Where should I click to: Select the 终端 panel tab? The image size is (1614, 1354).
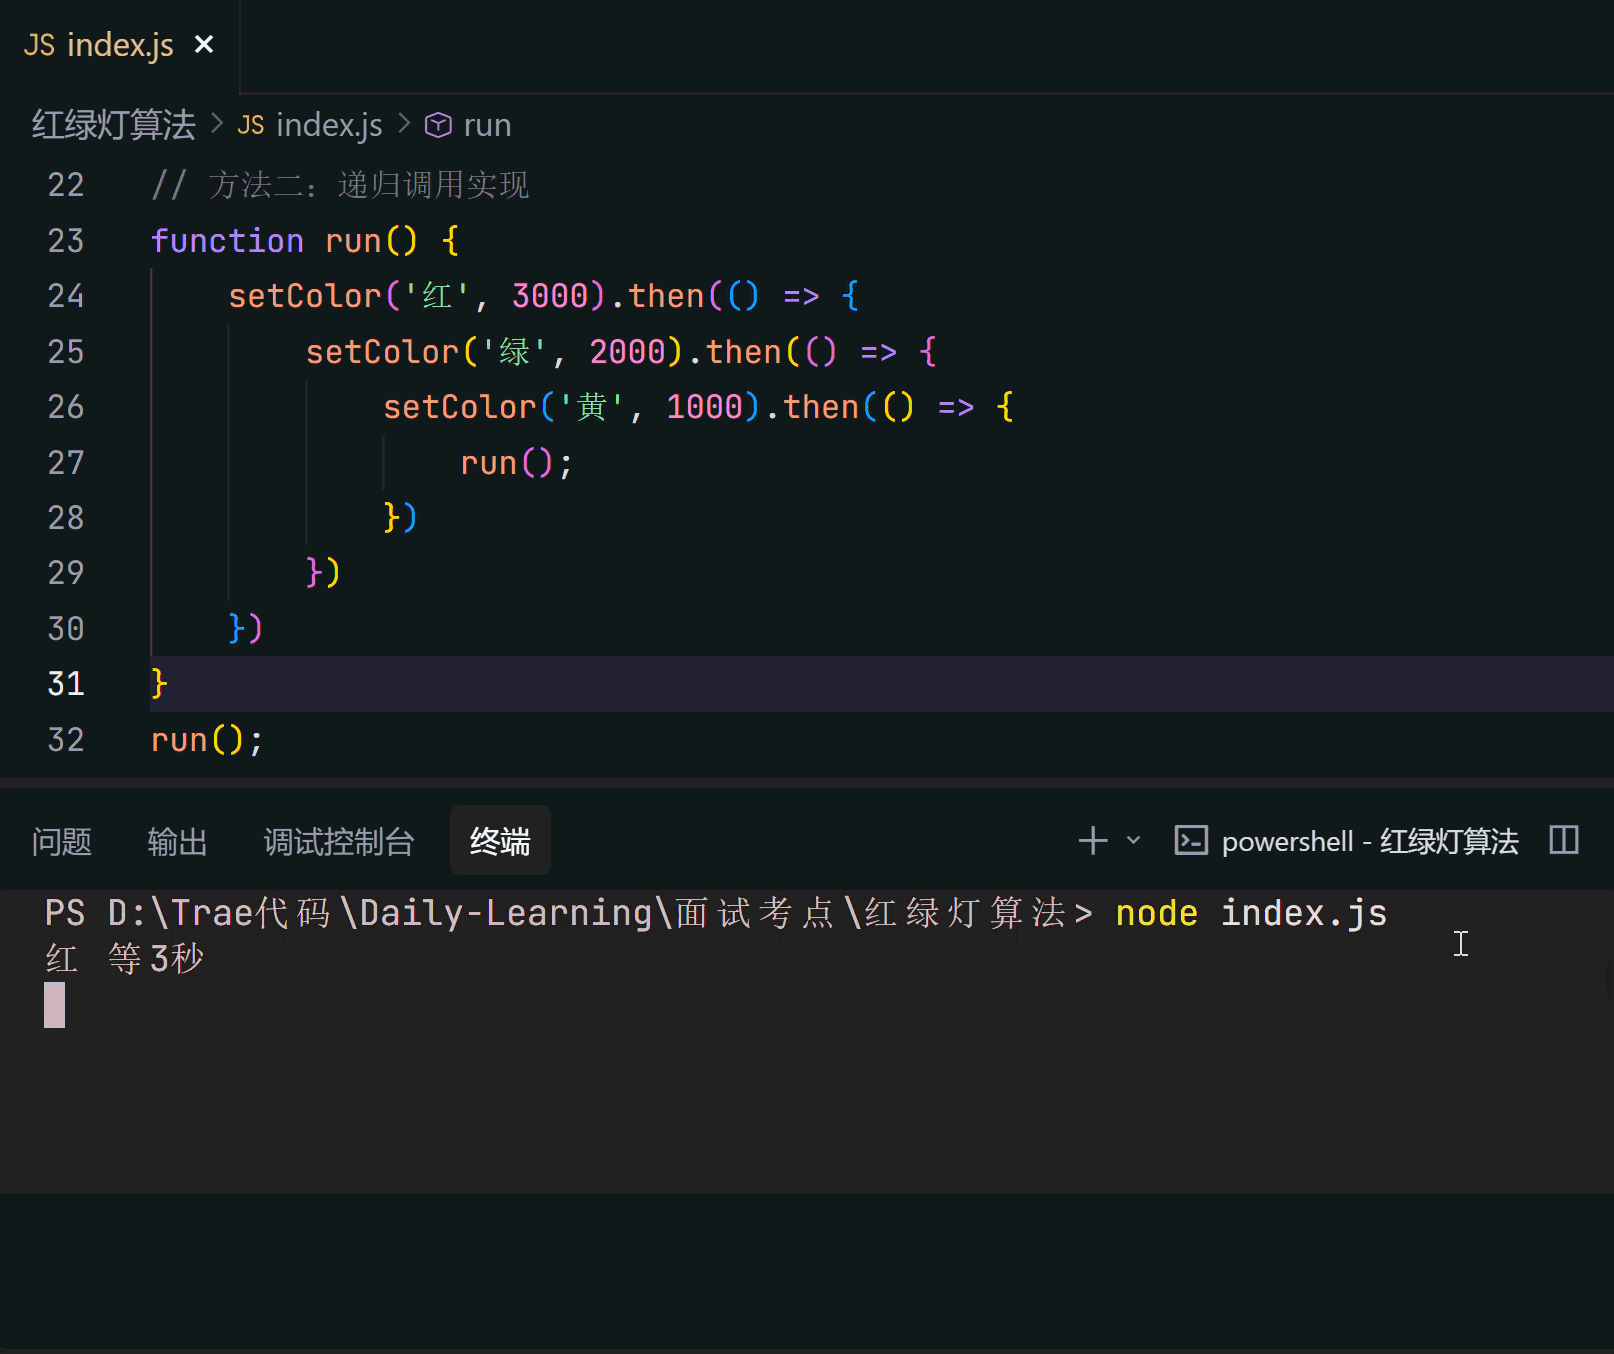click(x=500, y=841)
